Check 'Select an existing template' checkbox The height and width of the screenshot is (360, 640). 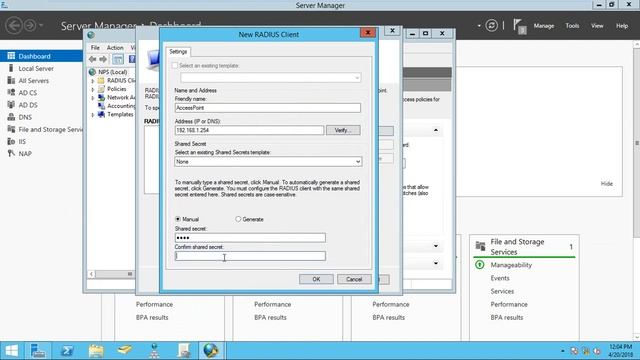175,65
